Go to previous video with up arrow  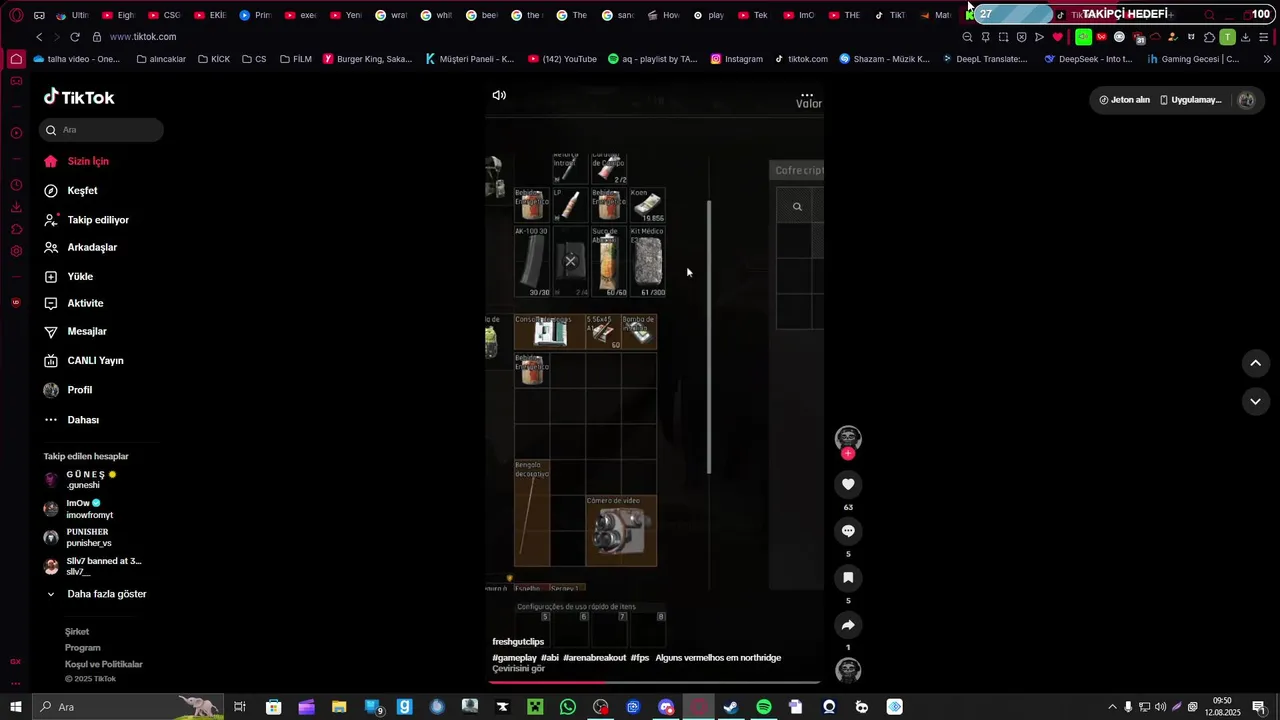(x=1256, y=363)
